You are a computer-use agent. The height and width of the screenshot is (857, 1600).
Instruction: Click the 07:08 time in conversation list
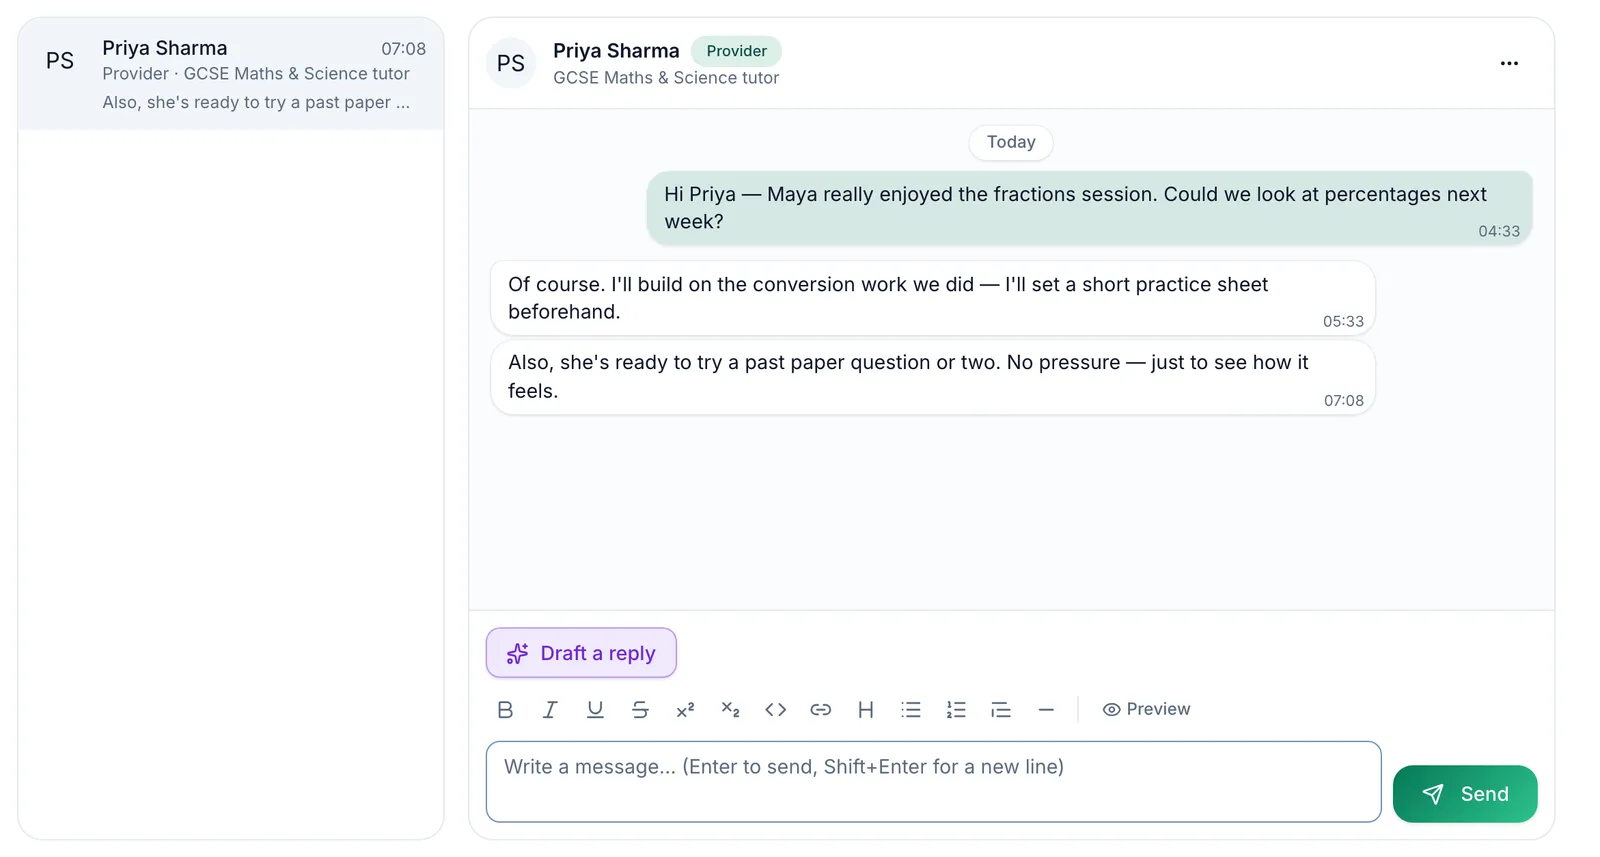(x=403, y=49)
